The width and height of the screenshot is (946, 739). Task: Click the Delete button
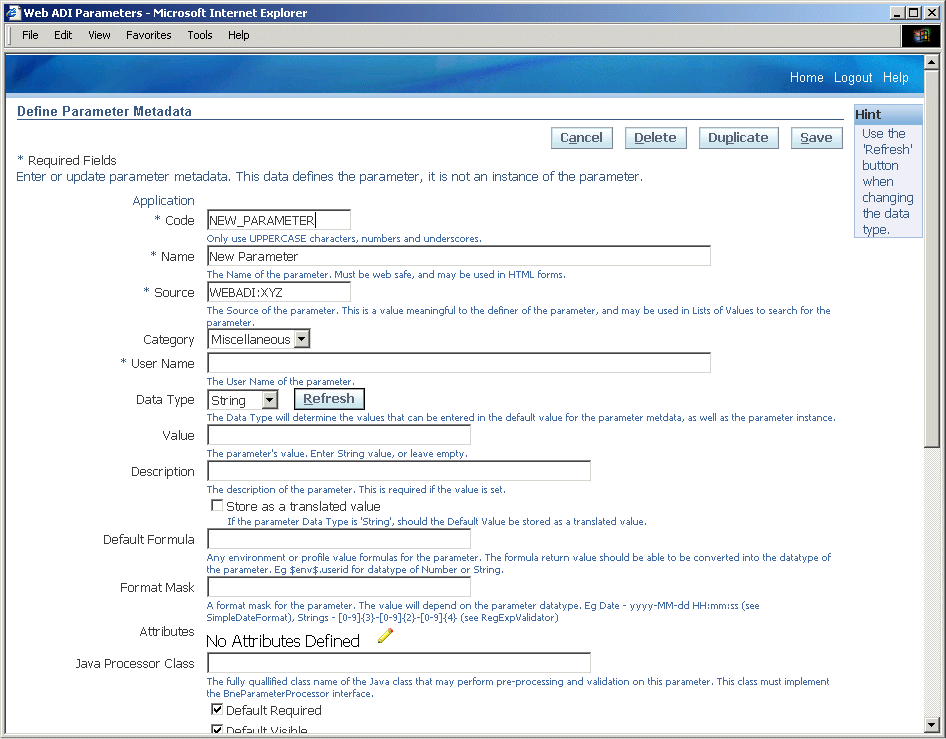click(655, 138)
